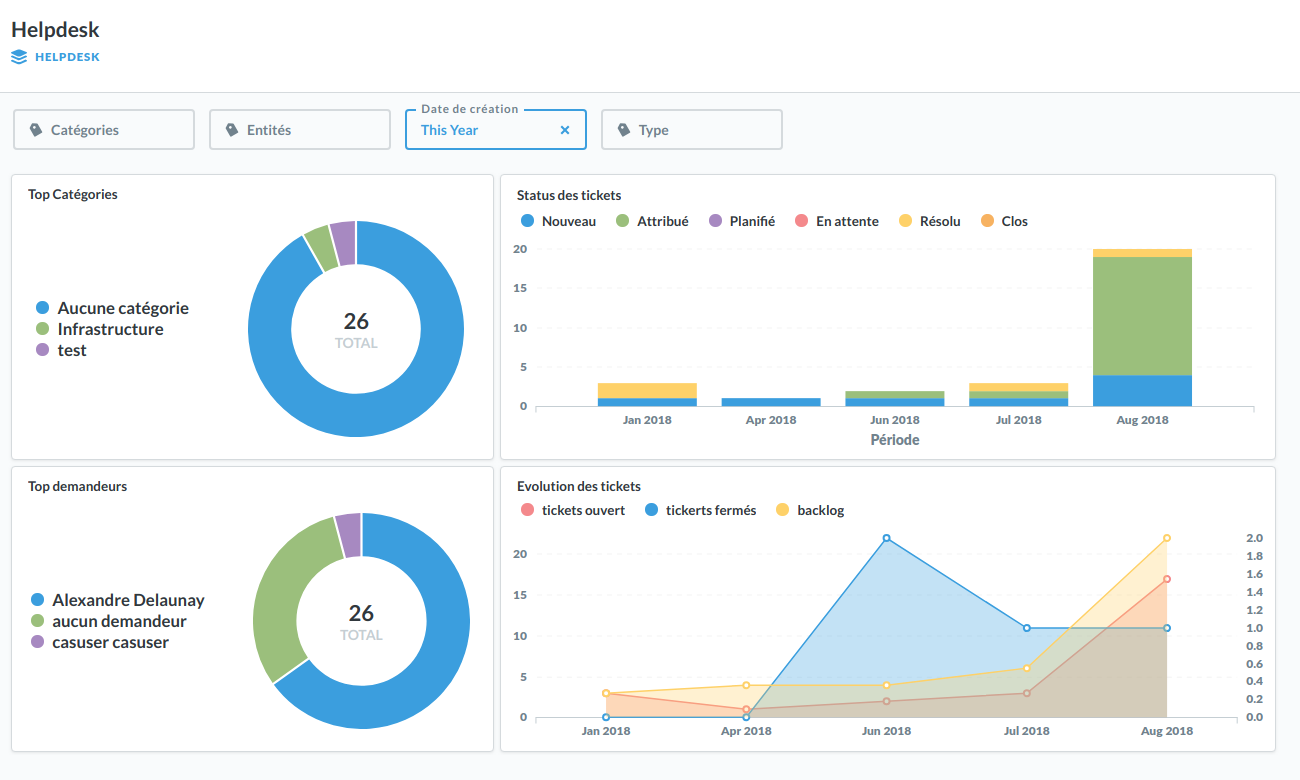Click the green Attribué segment of the Aug 2018 bar
The image size is (1300, 780).
[1142, 316]
